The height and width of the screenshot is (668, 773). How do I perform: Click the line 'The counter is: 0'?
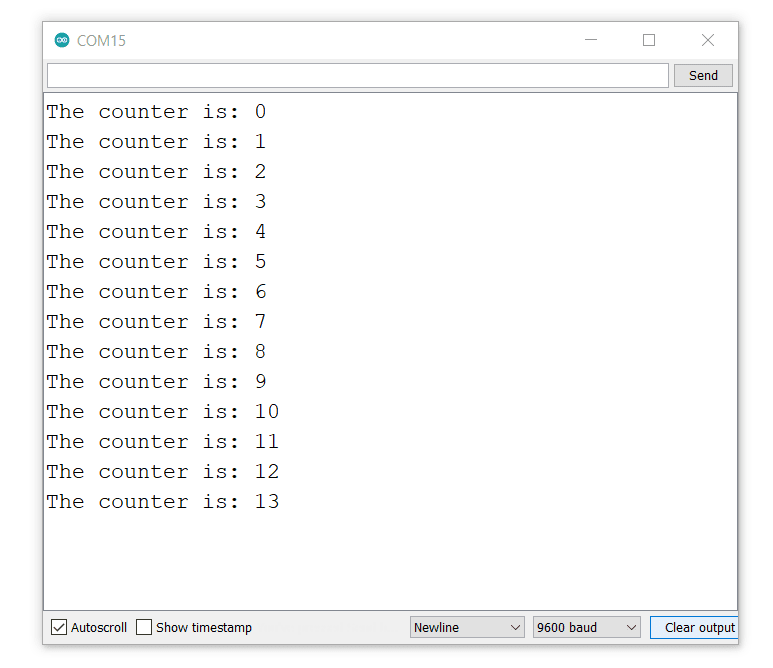(156, 112)
